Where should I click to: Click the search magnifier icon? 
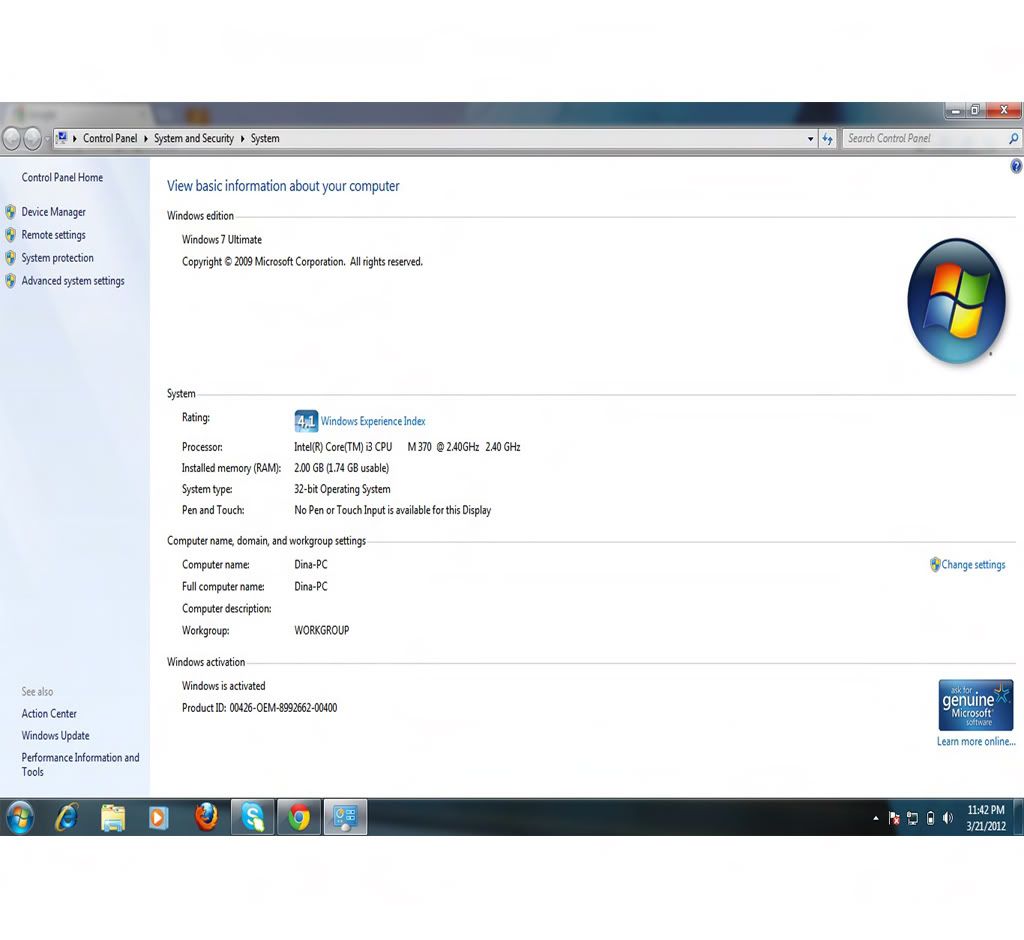click(1013, 138)
